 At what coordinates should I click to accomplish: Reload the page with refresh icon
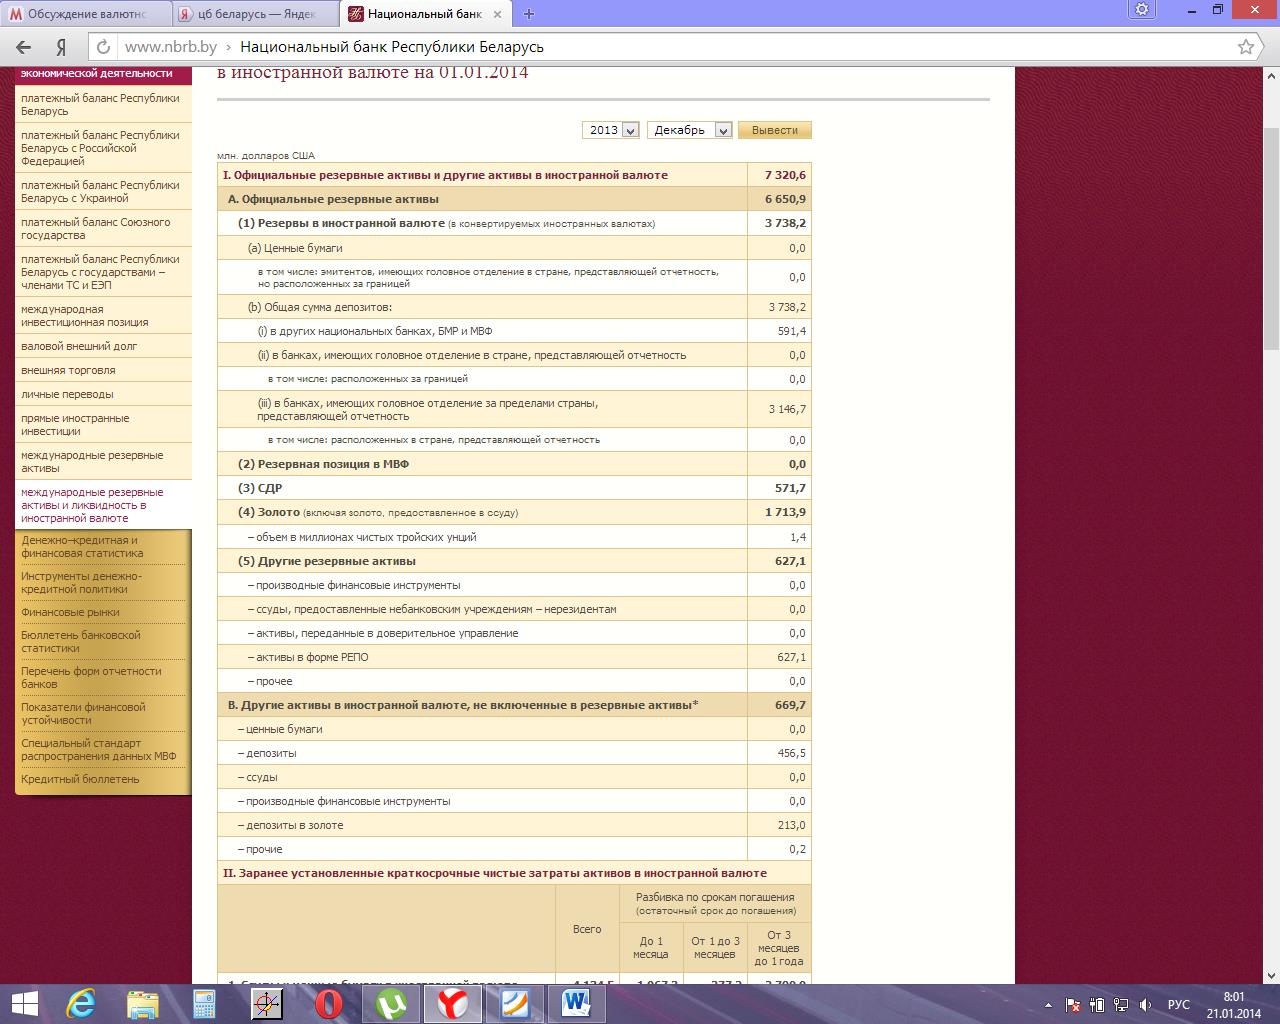click(102, 47)
